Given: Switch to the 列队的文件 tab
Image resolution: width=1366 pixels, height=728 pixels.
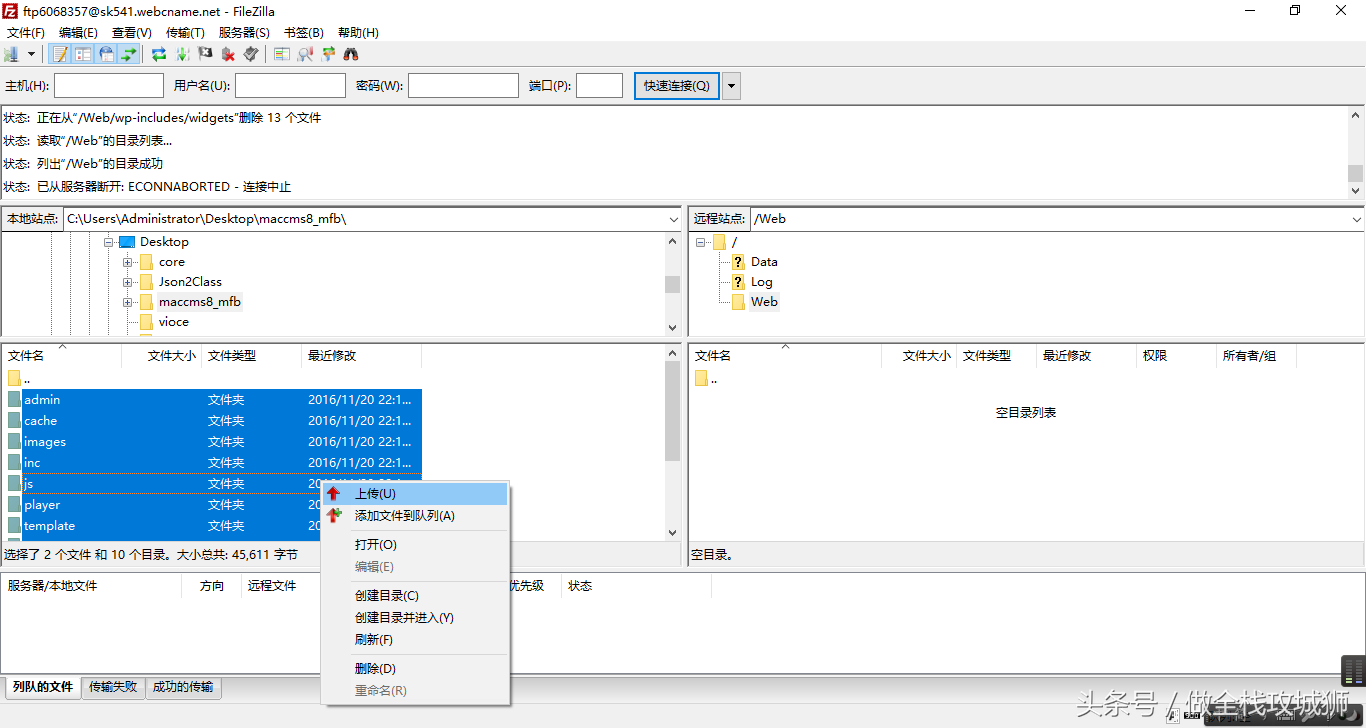Looking at the screenshot, I should pyautogui.click(x=43, y=687).
